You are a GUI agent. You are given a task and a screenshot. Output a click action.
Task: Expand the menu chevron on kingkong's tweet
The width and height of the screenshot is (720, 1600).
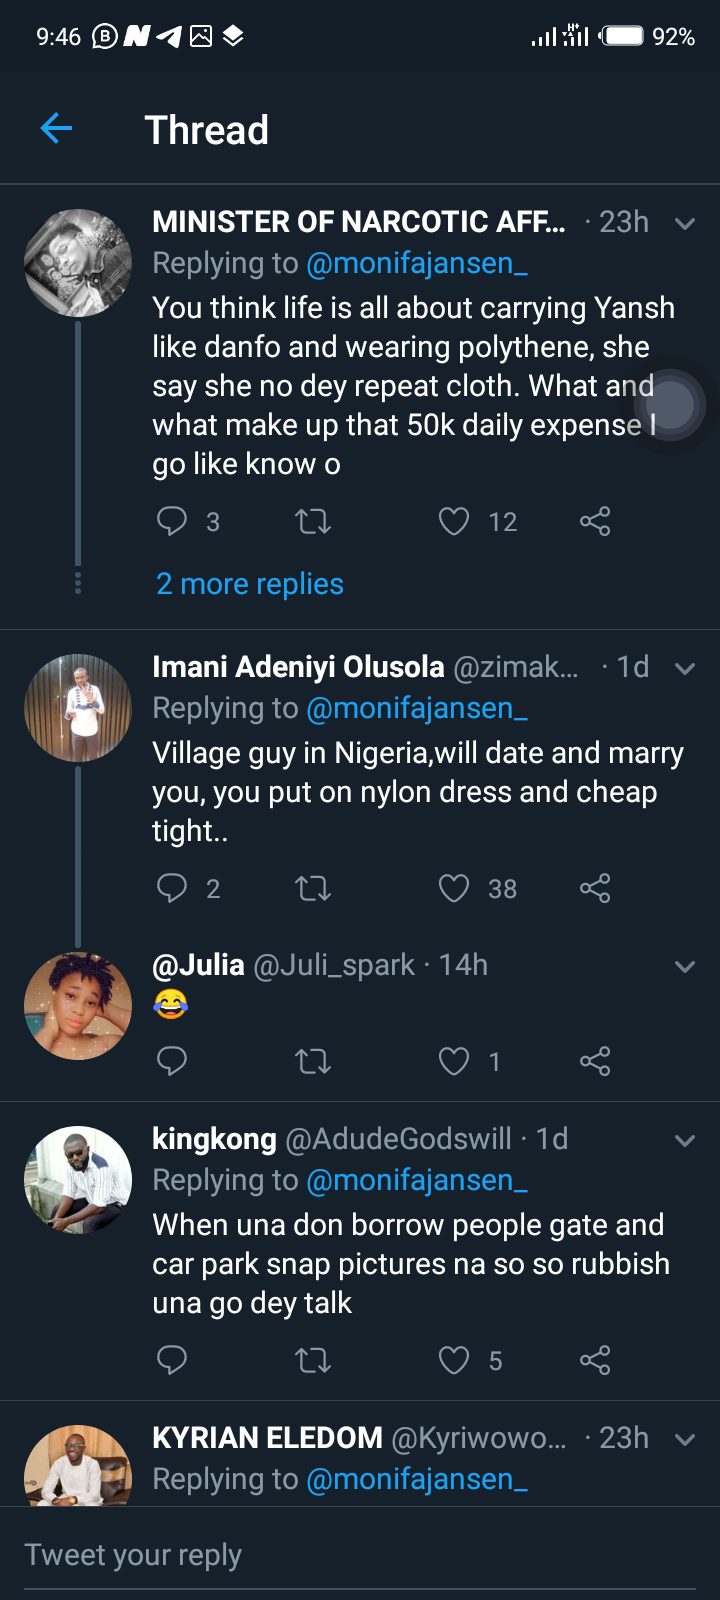tap(685, 1140)
